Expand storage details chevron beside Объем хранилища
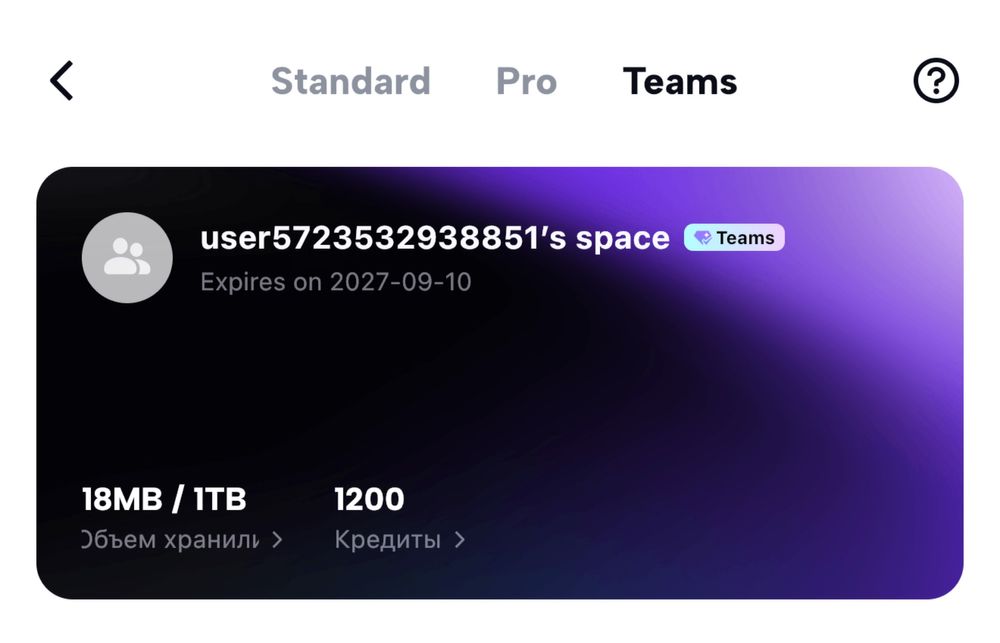1000x643 pixels. [277, 540]
